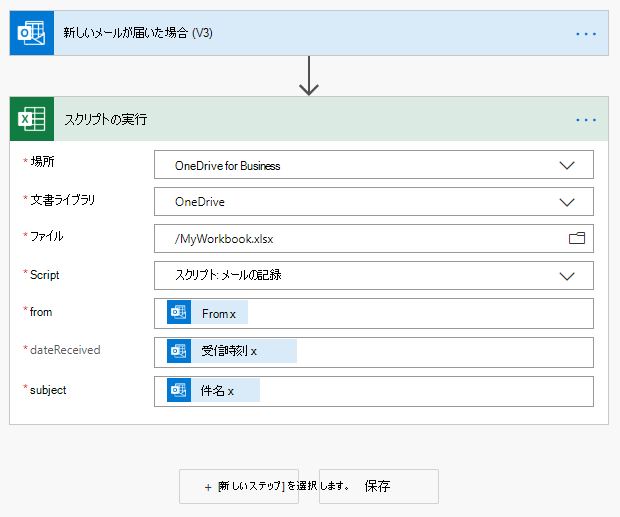Screen dimensions: 620x517
Task: Click the Script field label
Action: tap(45, 275)
